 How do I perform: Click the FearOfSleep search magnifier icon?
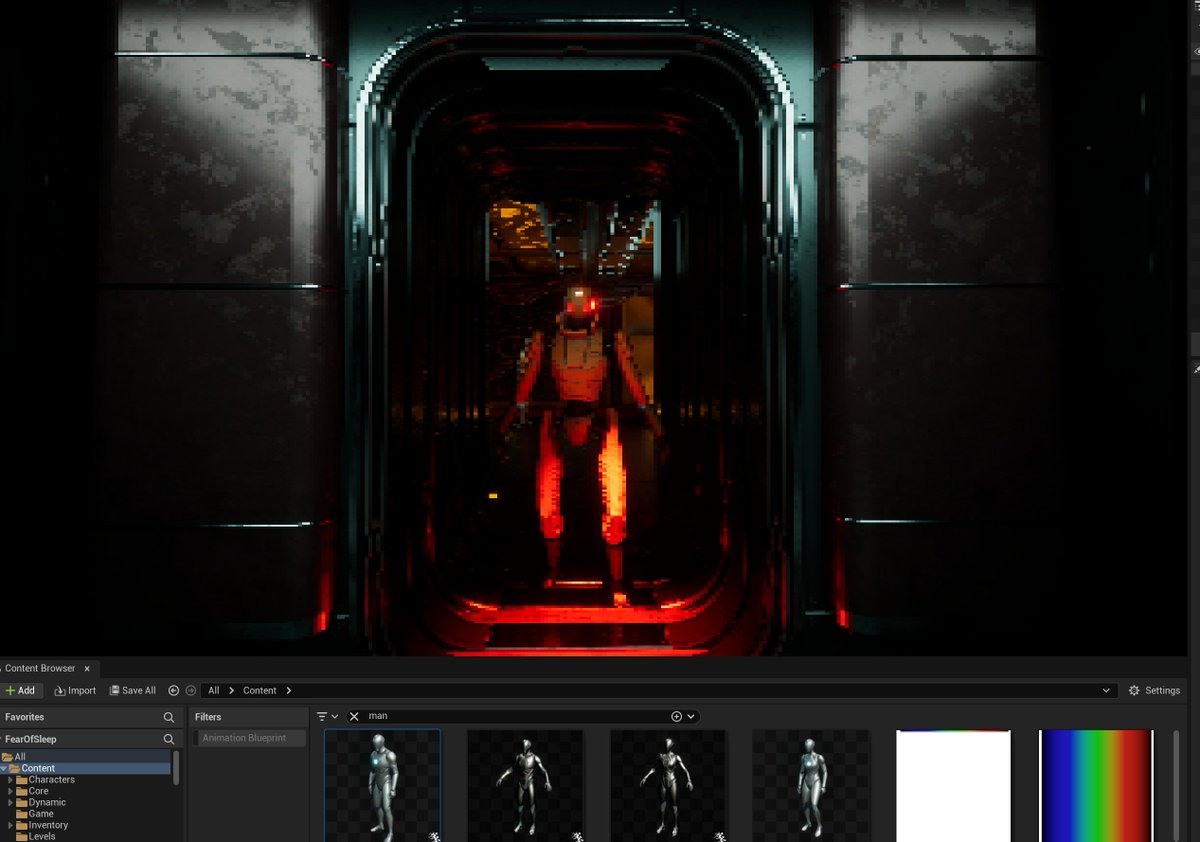pos(168,738)
